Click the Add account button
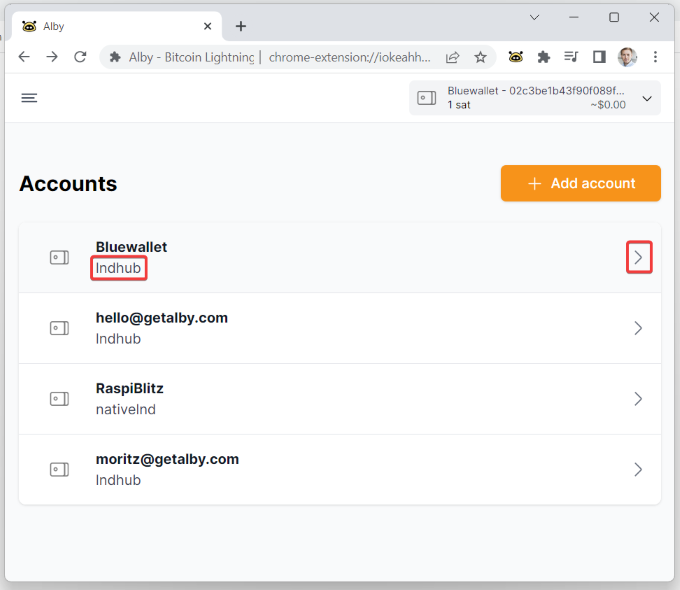 581,183
